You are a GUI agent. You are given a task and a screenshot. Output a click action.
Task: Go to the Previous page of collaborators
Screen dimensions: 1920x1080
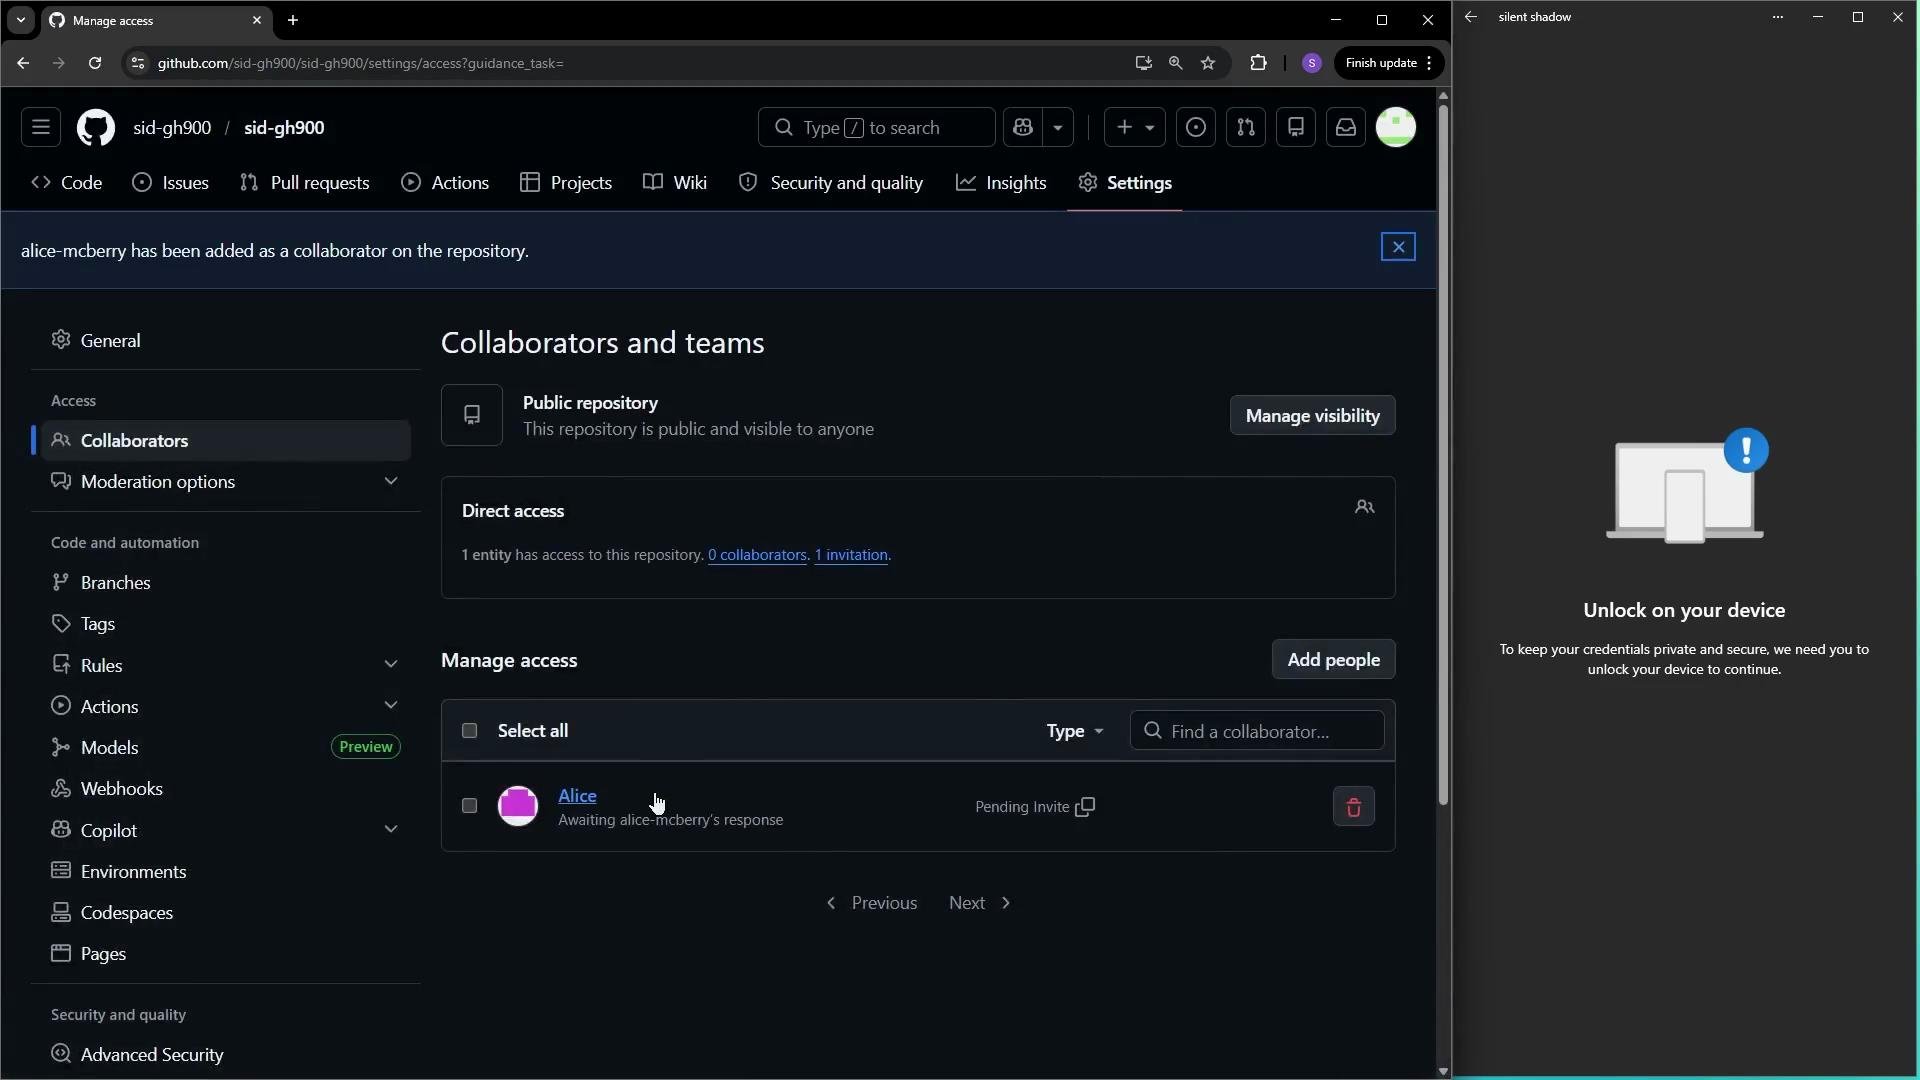[x=871, y=903]
